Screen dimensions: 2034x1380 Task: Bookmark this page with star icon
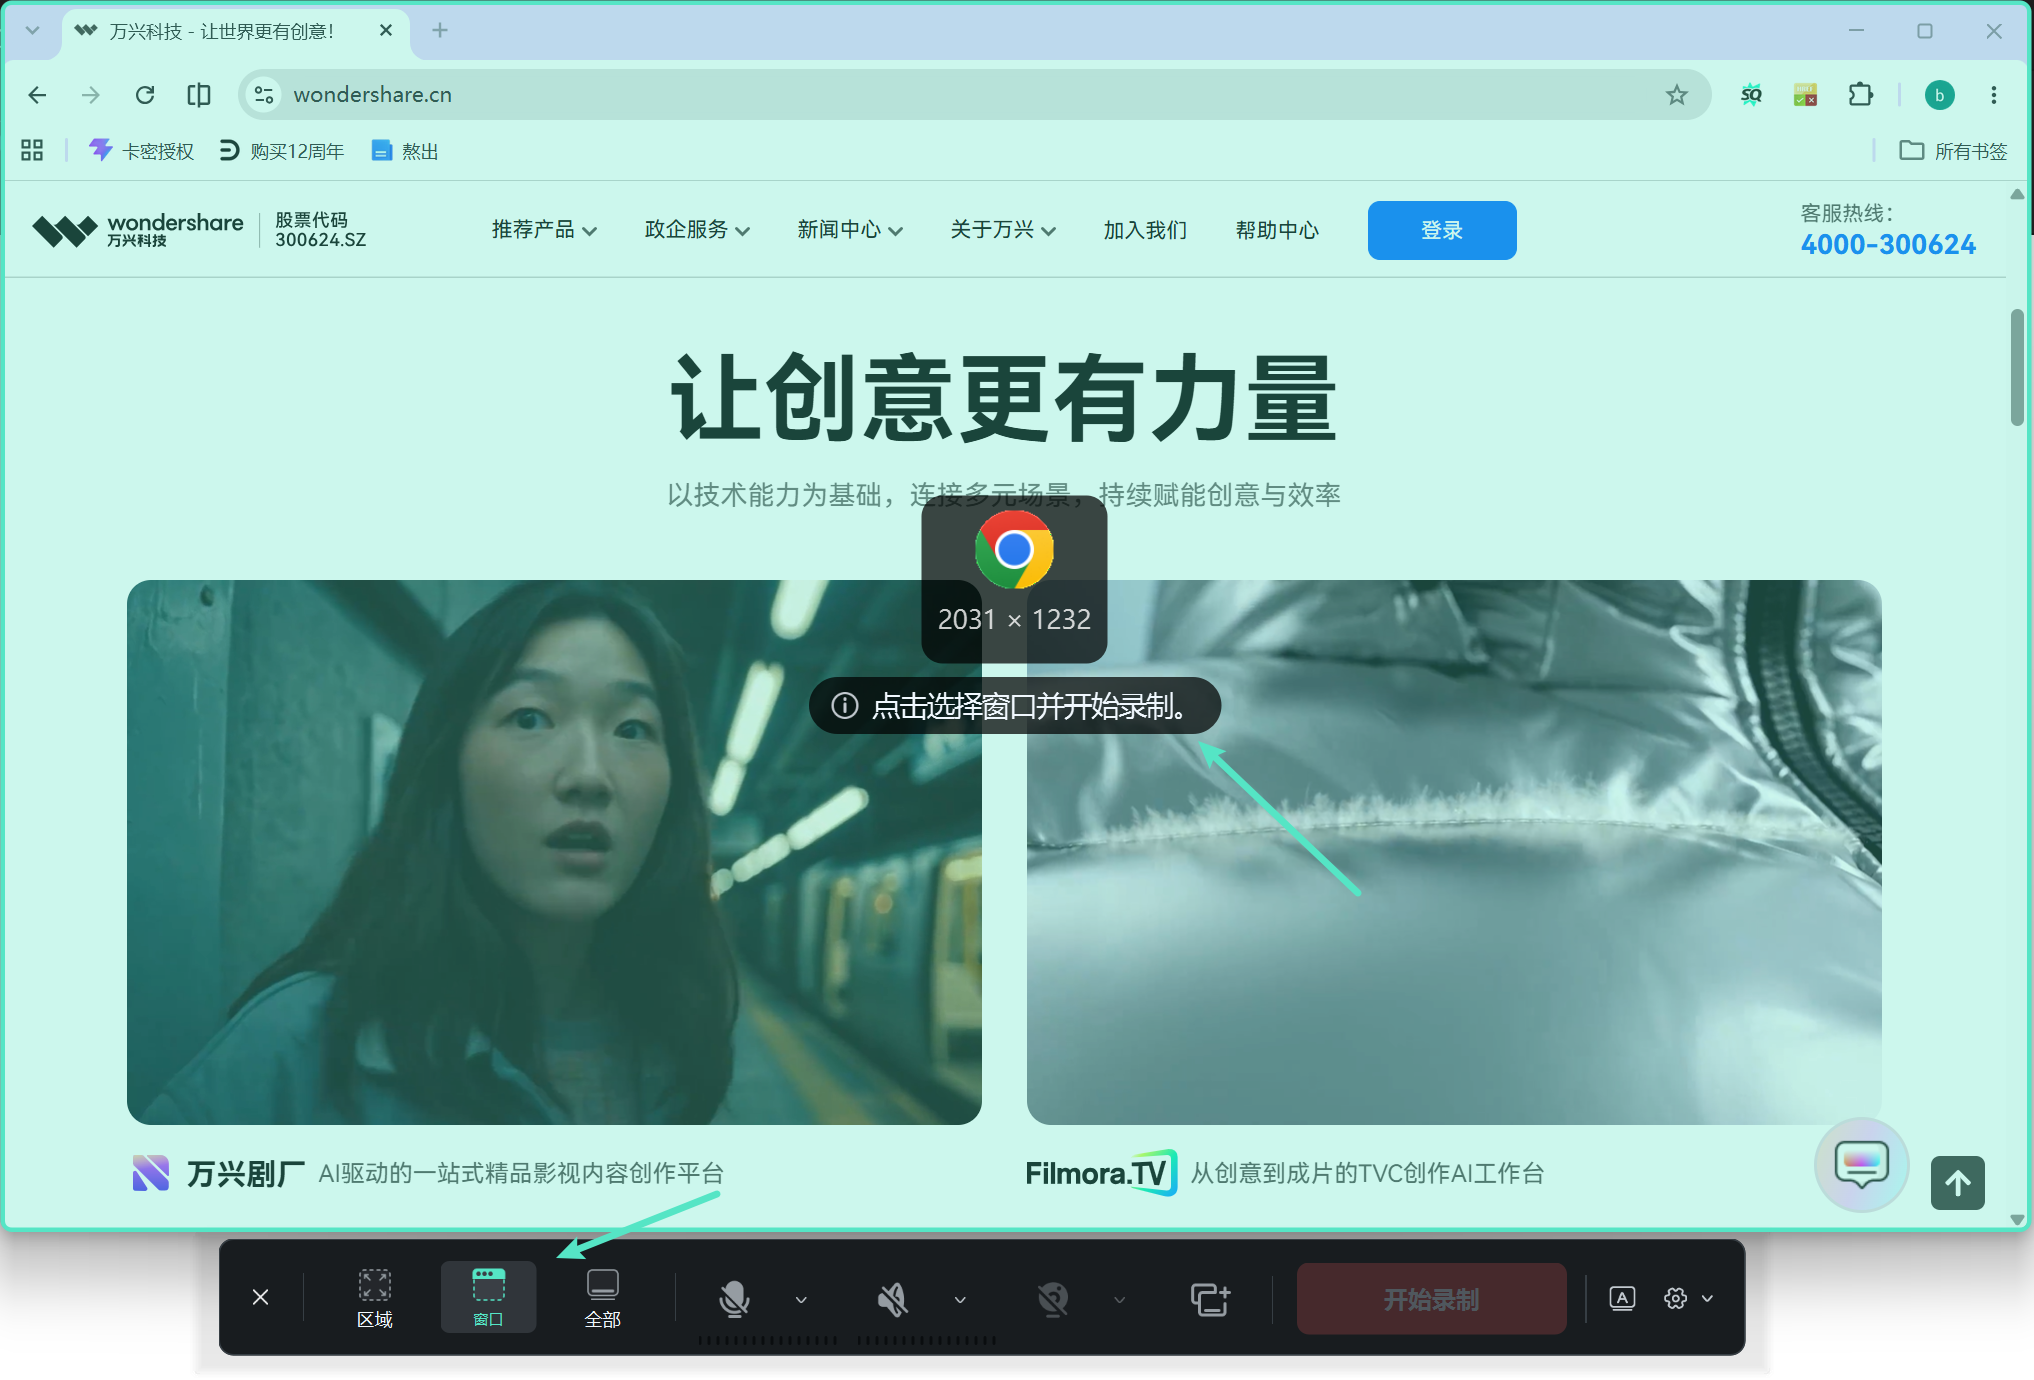pos(1676,95)
